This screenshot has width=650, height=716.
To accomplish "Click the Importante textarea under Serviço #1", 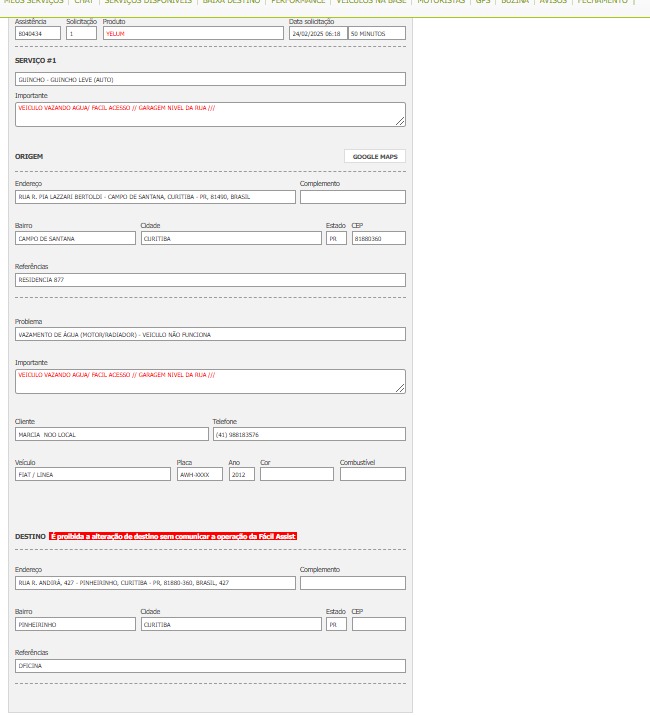I will 210,114.
